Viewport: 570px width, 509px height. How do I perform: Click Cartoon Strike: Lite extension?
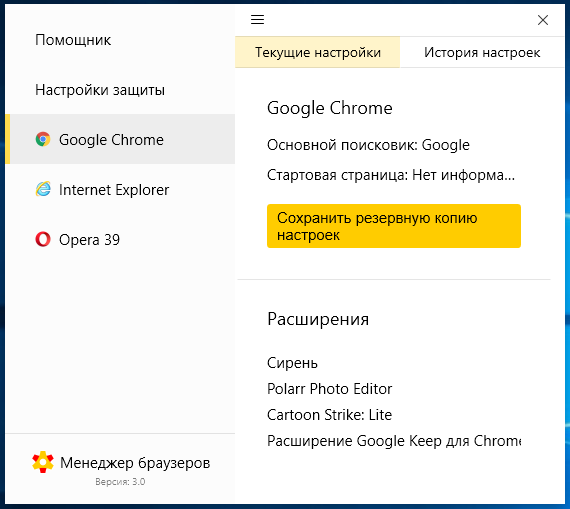(x=329, y=414)
